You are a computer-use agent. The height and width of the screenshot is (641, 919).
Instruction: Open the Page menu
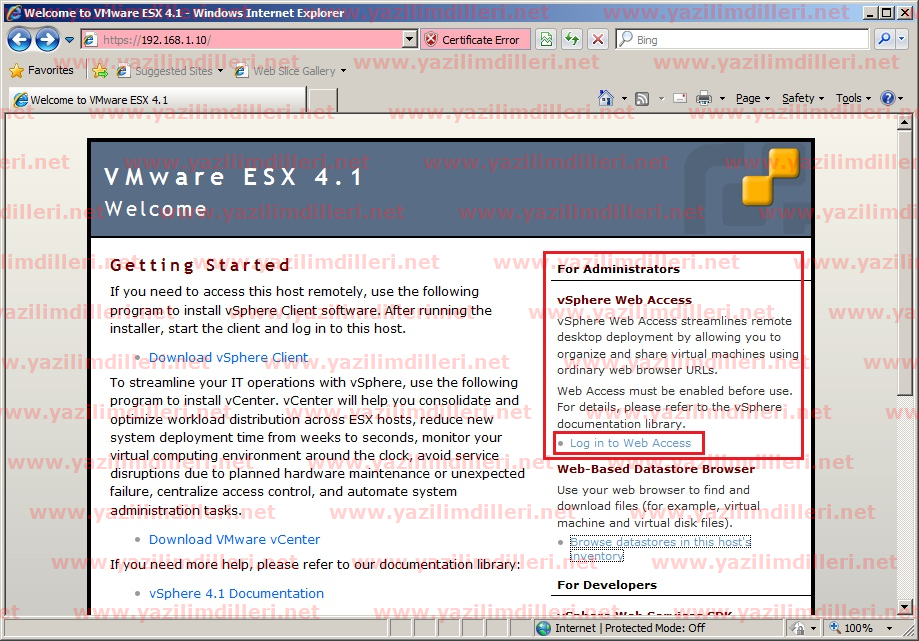tap(753, 98)
